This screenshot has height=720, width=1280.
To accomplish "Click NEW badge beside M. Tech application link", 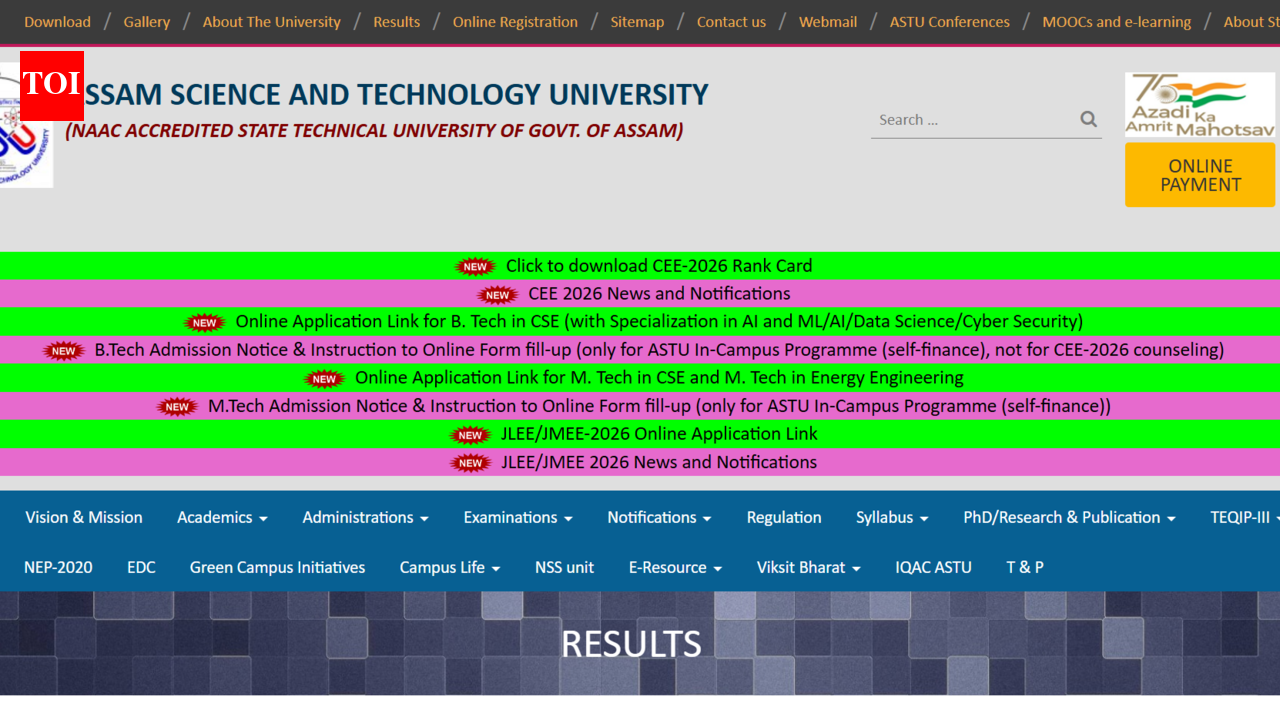I will click(325, 378).
